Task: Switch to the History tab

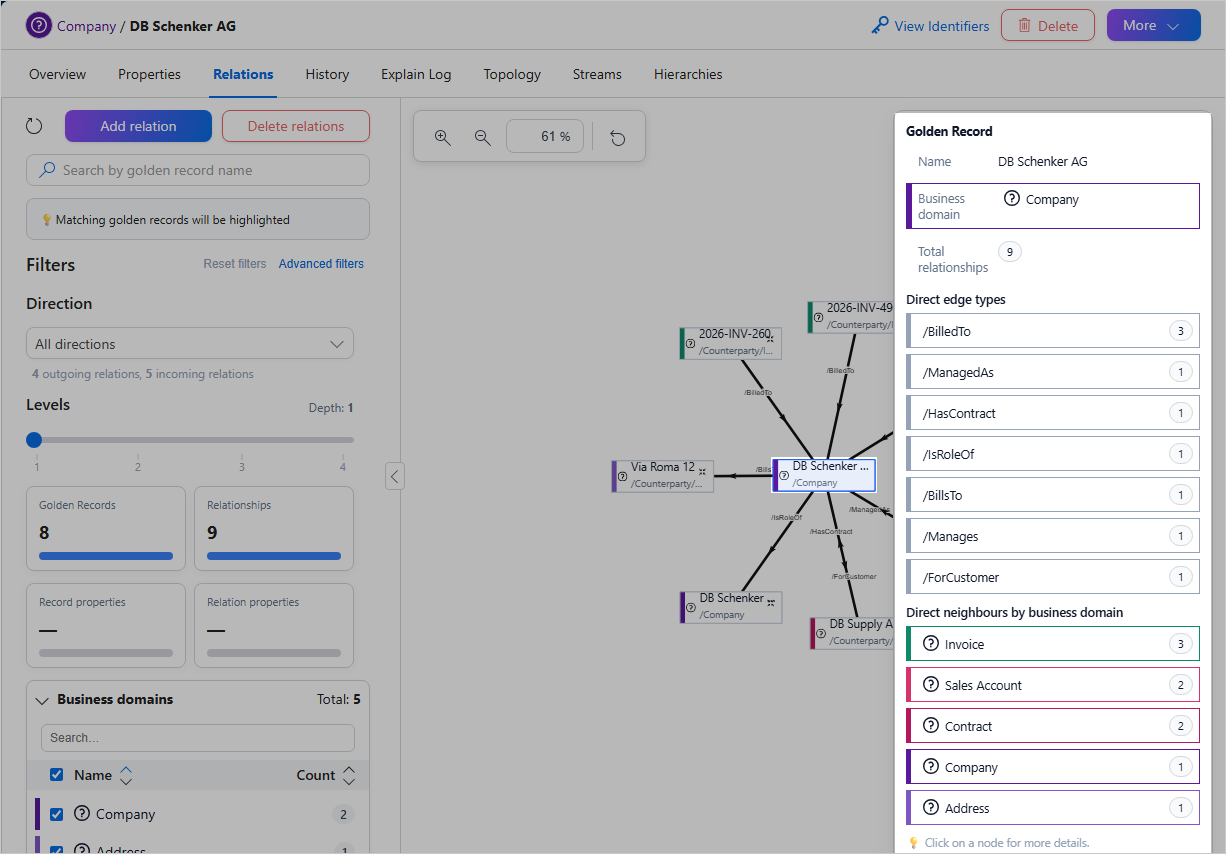Action: pos(327,74)
